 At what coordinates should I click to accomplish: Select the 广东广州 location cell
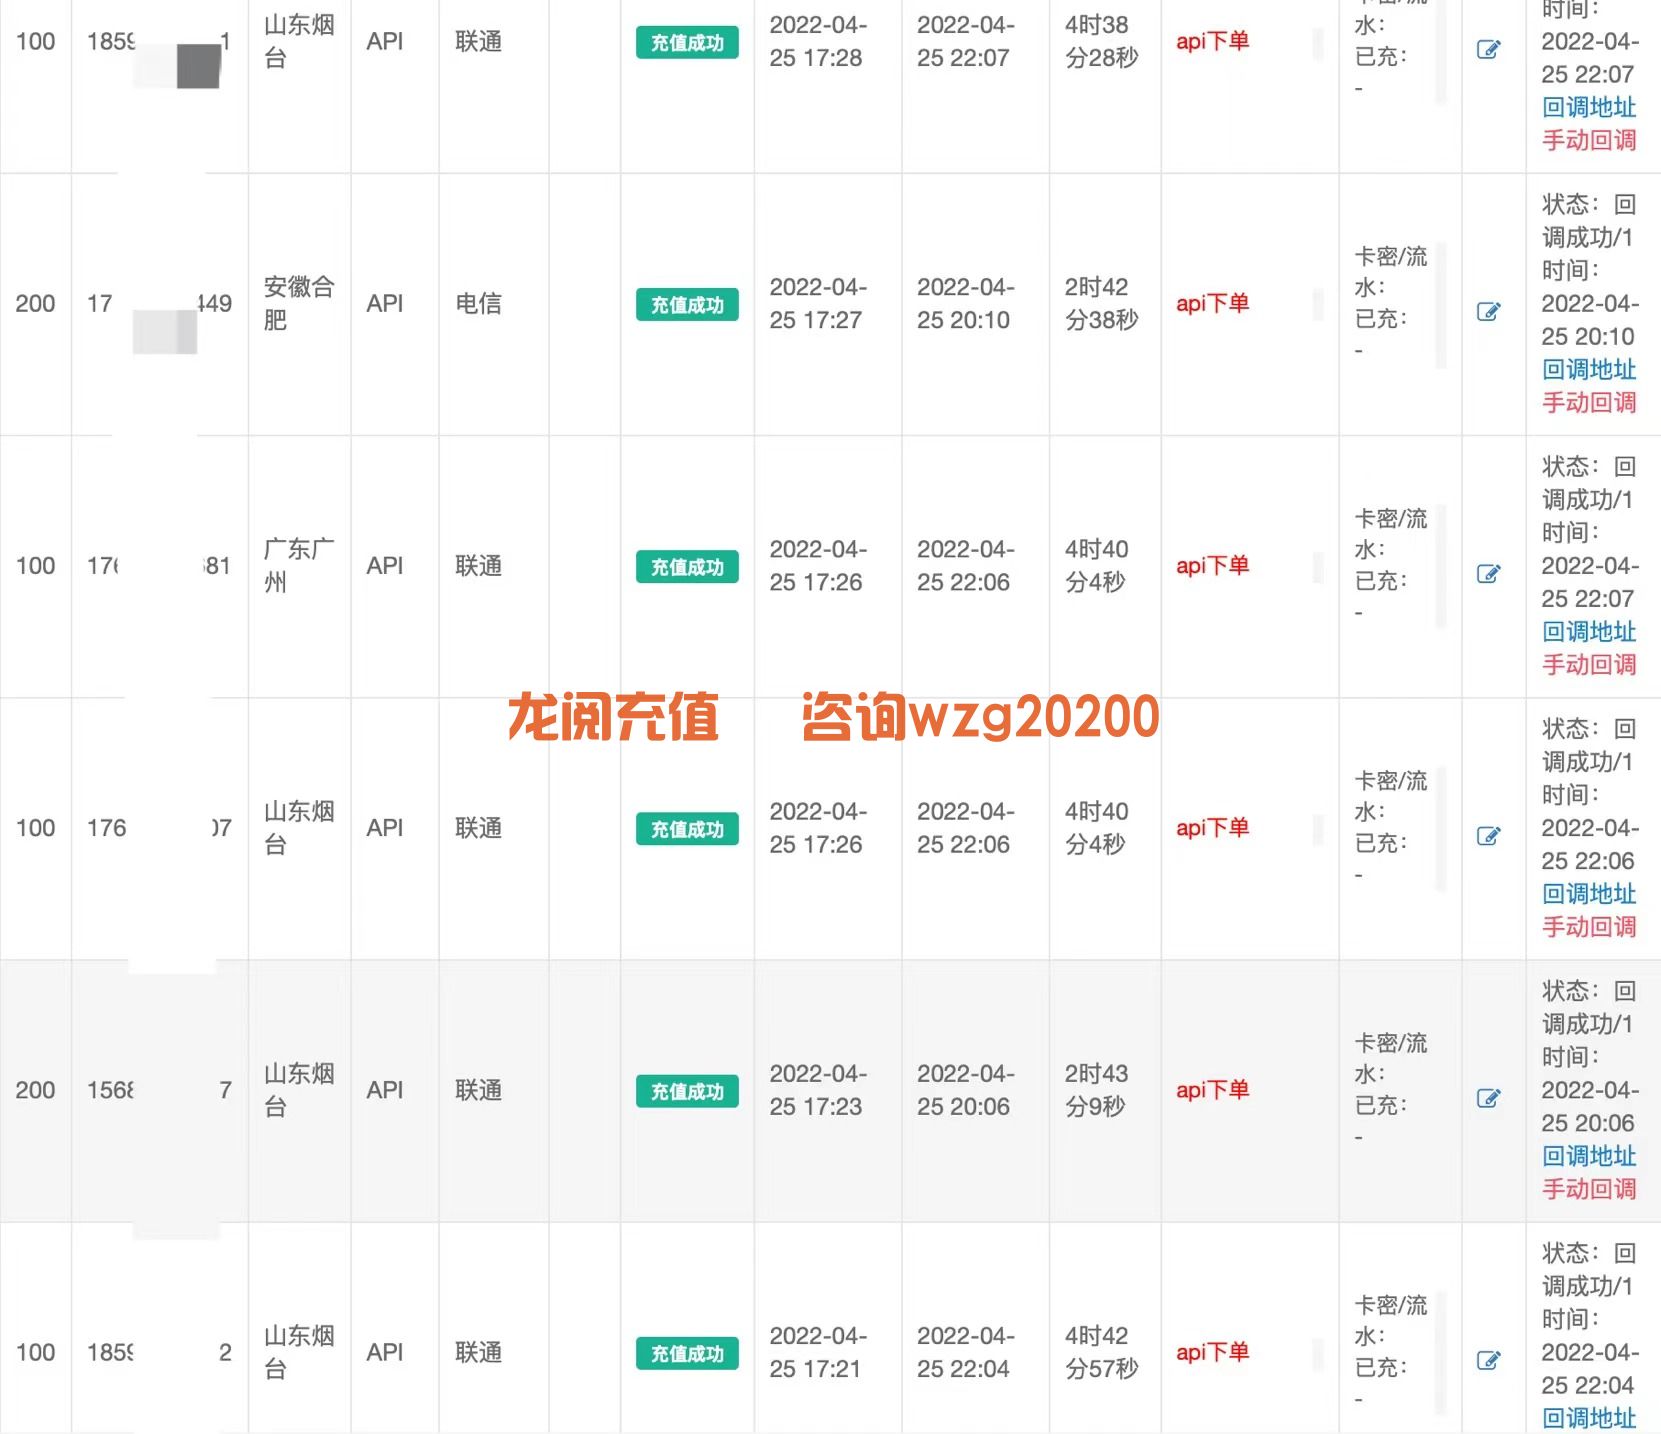[x=298, y=565]
